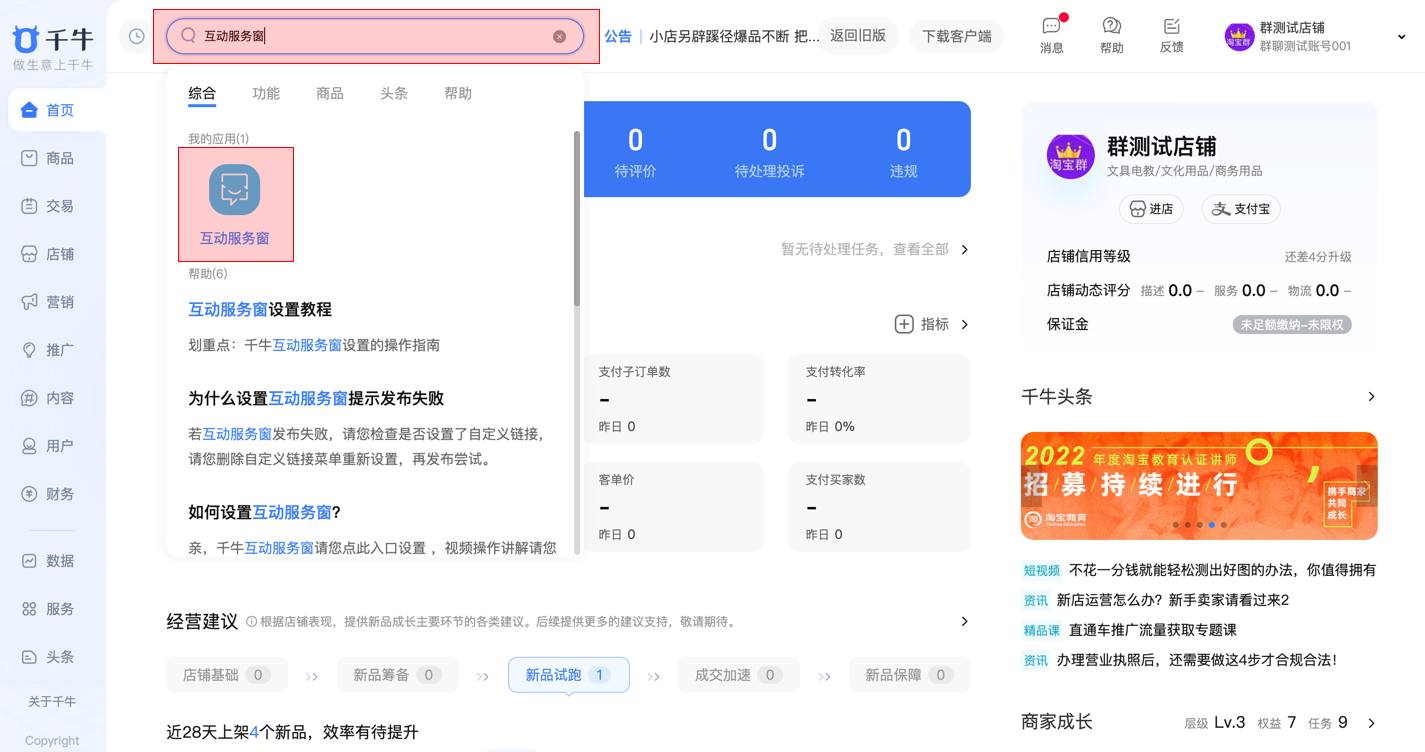The image size is (1425, 752).
Task: Click the 千牛 logo icon
Action: click(x=26, y=39)
